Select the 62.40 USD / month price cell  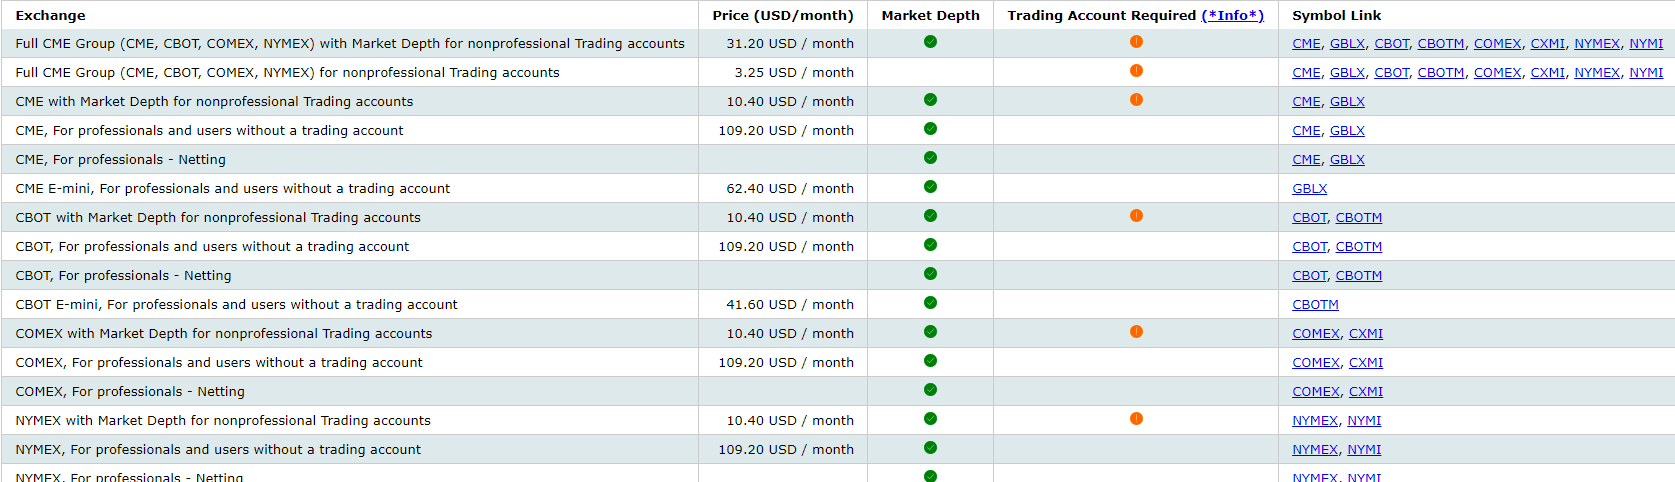pyautogui.click(x=790, y=189)
